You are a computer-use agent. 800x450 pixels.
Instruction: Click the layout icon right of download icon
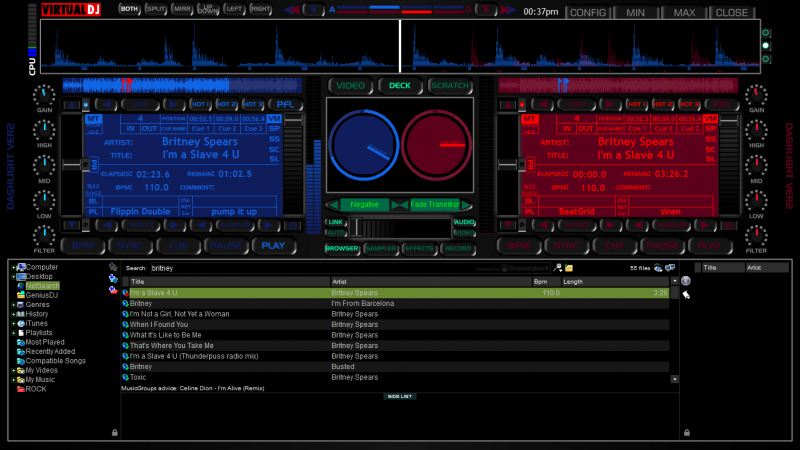click(670, 268)
